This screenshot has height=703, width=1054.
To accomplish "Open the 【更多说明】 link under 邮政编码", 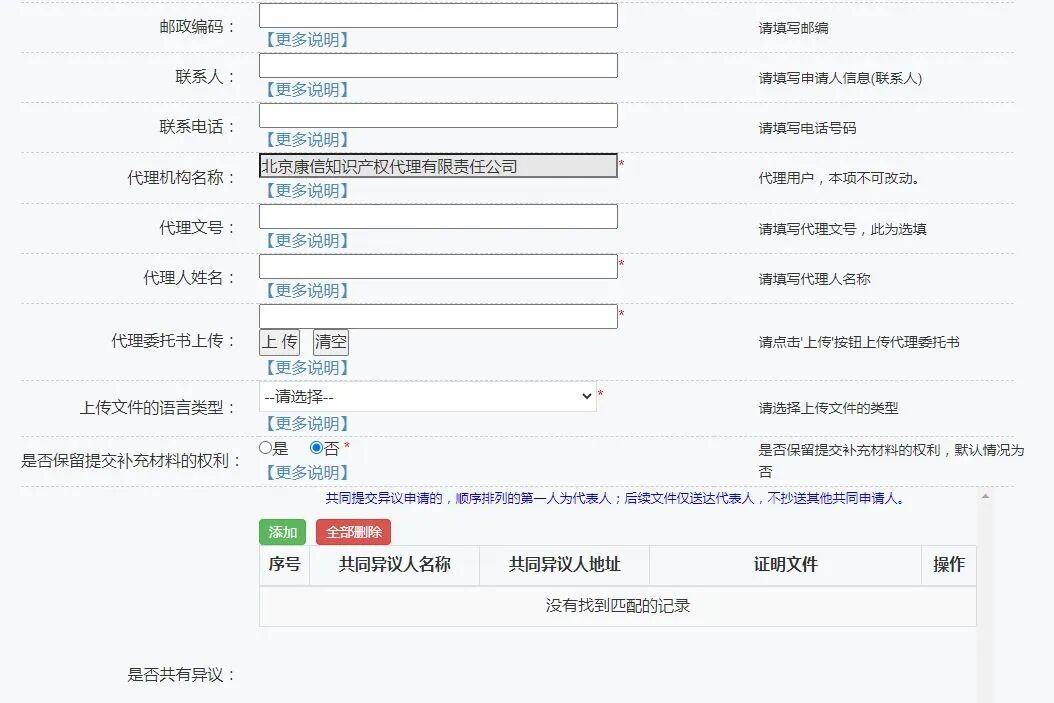I will [305, 39].
